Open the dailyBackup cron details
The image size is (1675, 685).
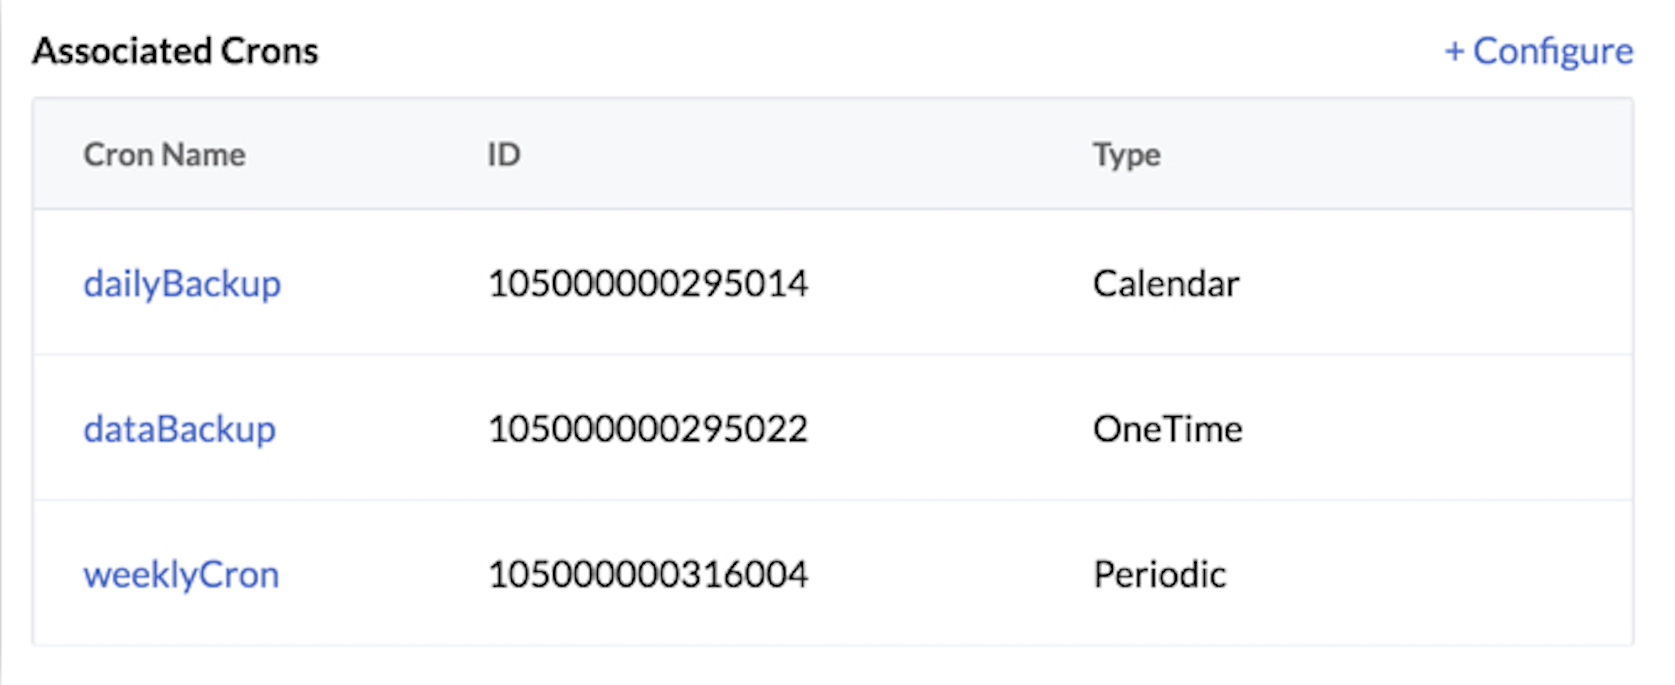point(182,283)
